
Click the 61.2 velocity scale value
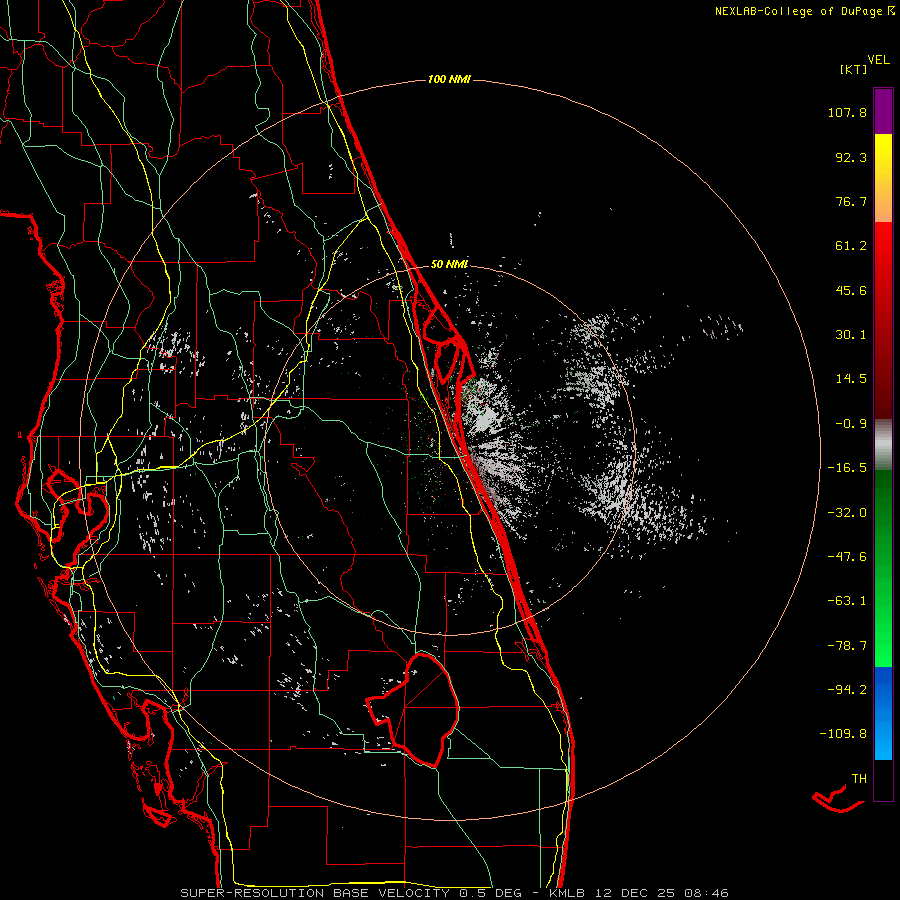(x=851, y=246)
